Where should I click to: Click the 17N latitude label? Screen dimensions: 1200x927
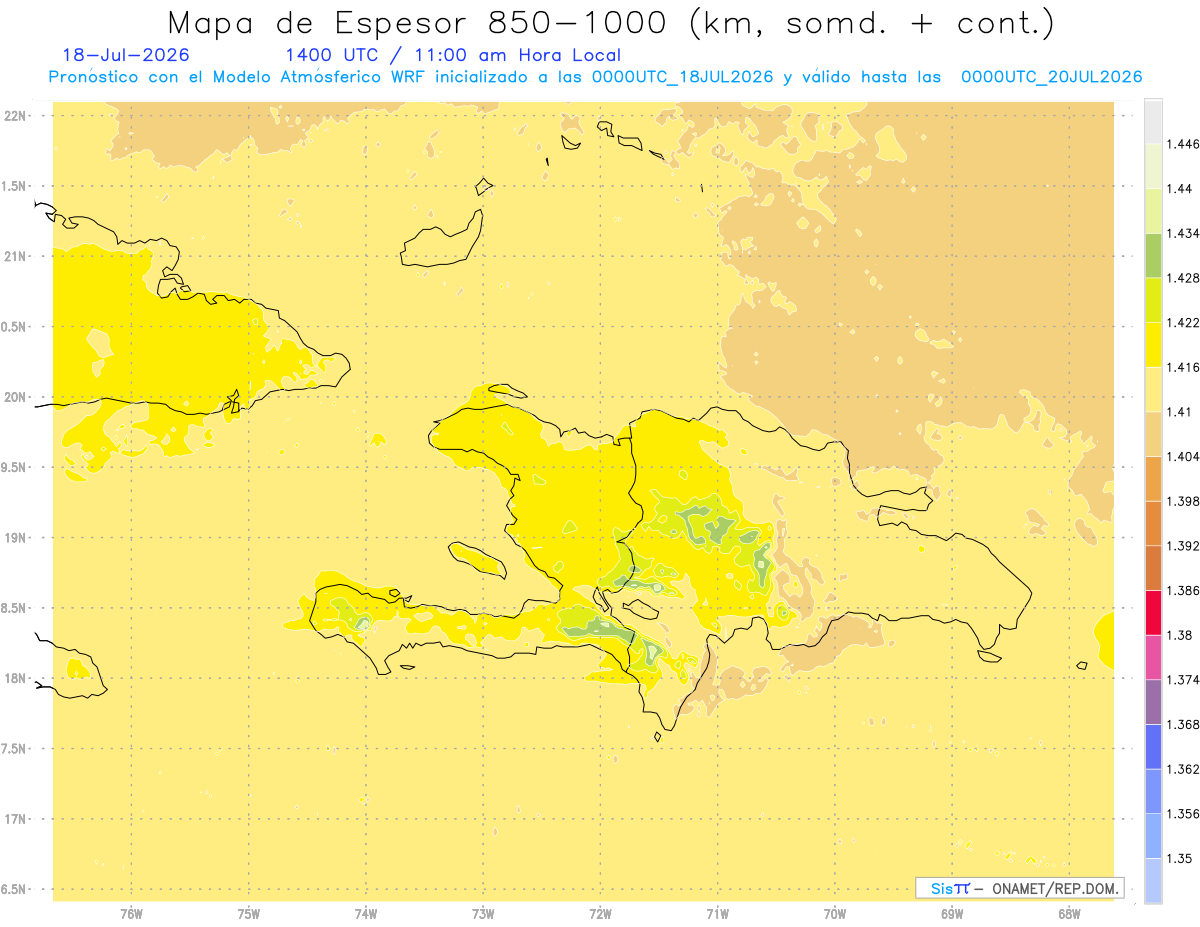tap(17, 819)
